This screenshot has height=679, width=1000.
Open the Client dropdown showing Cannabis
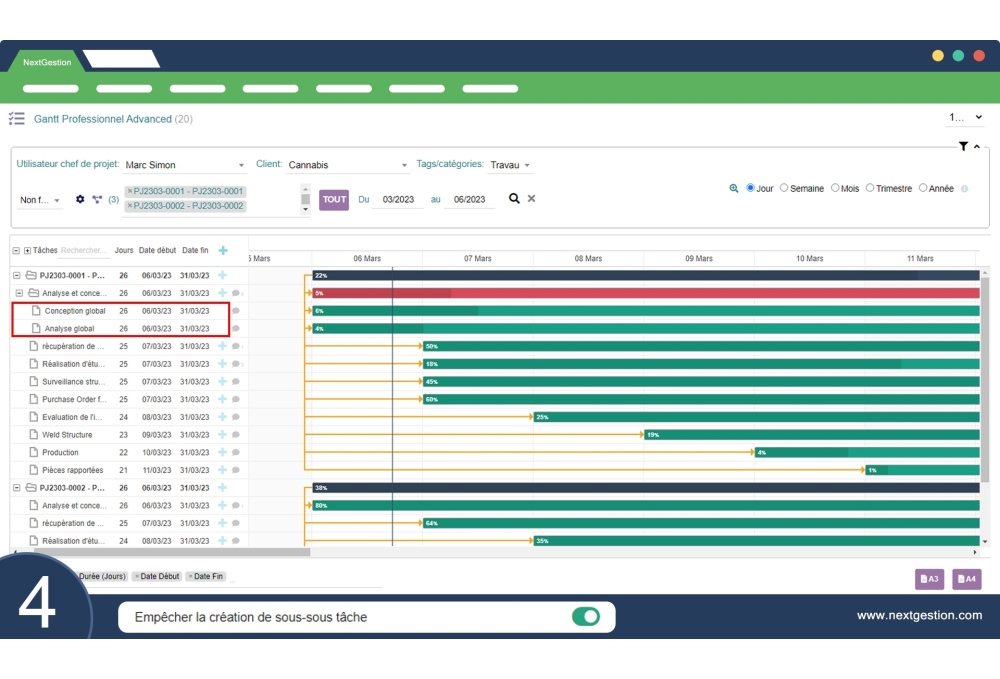(345, 164)
